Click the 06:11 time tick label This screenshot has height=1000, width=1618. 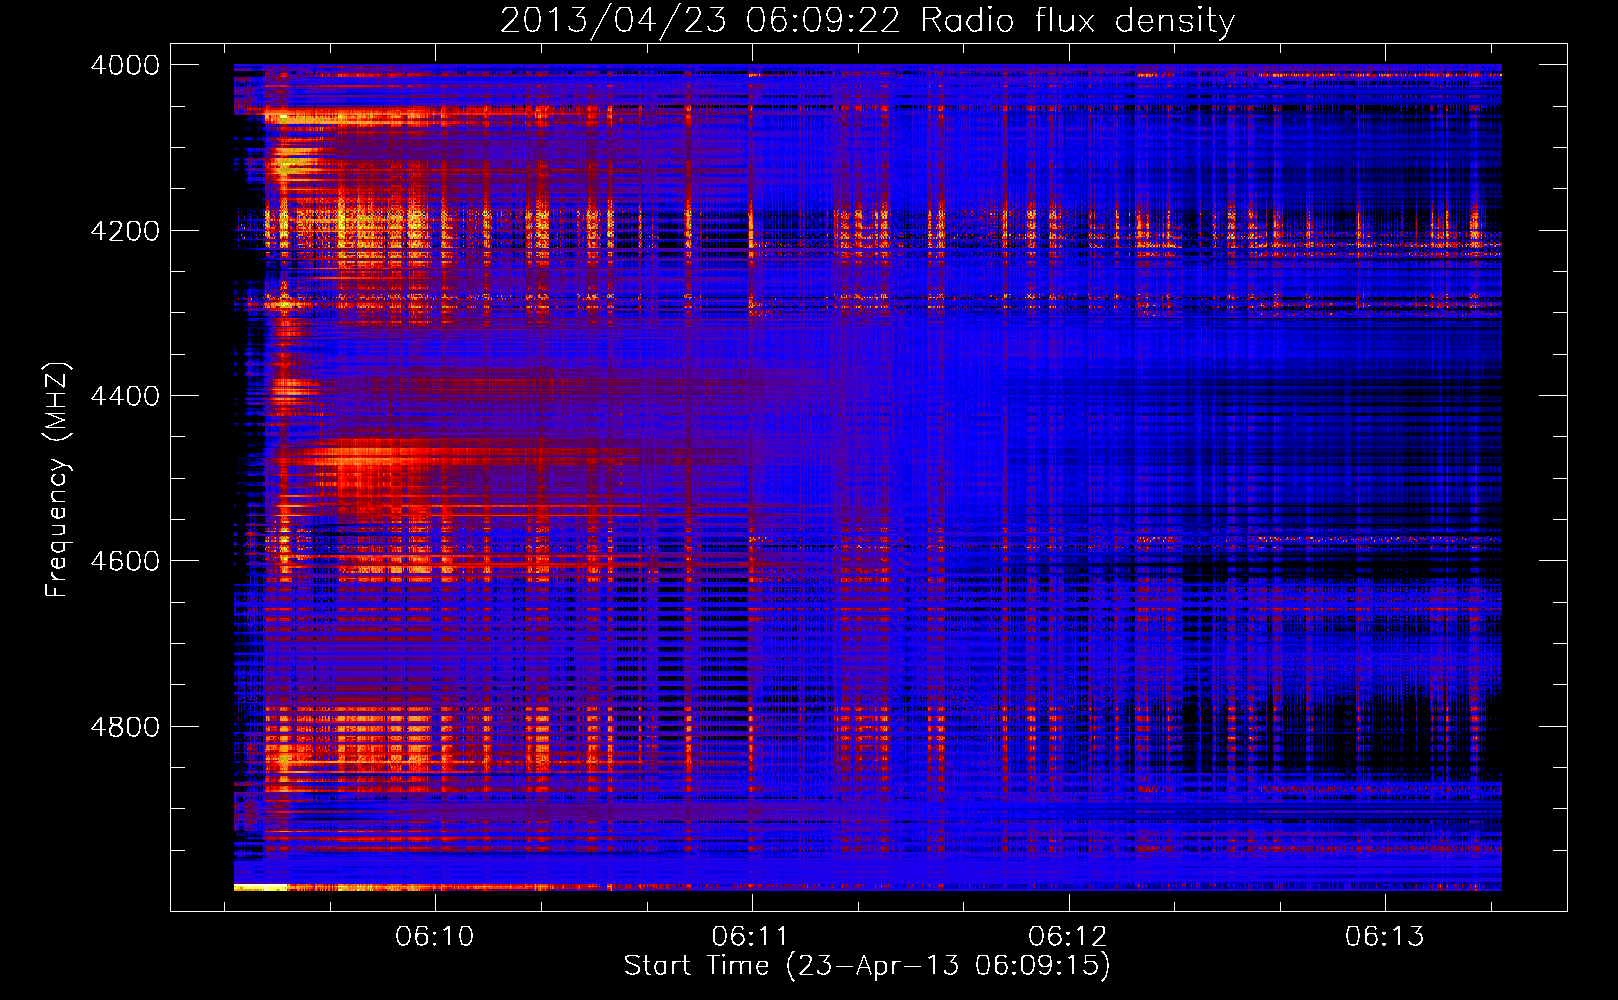[751, 937]
